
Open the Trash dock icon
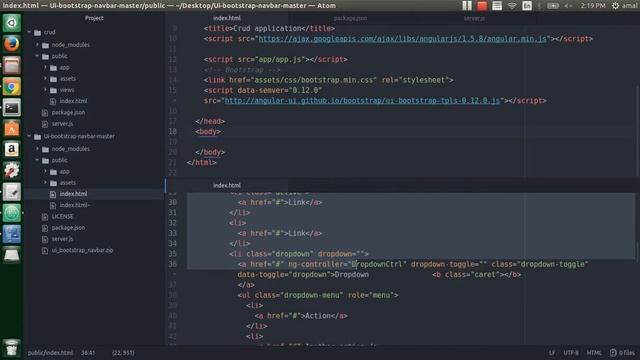click(x=11, y=347)
